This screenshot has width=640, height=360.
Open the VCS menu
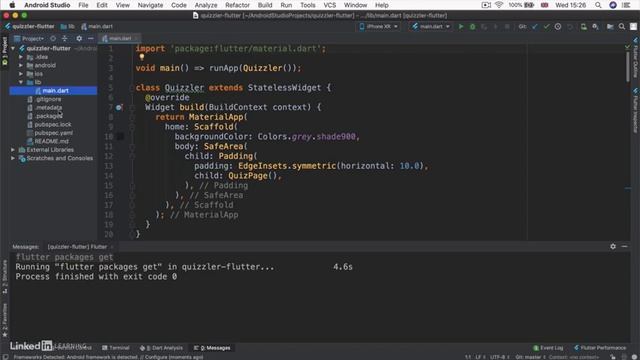[329, 5]
